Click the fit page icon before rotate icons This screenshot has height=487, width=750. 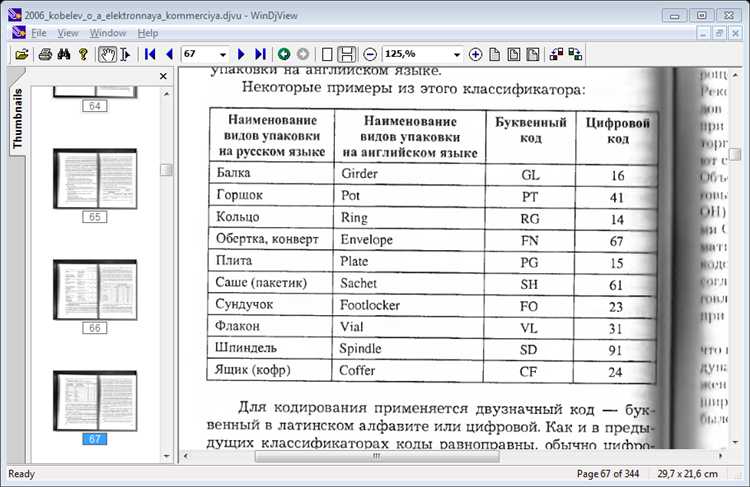pyautogui.click(x=533, y=55)
